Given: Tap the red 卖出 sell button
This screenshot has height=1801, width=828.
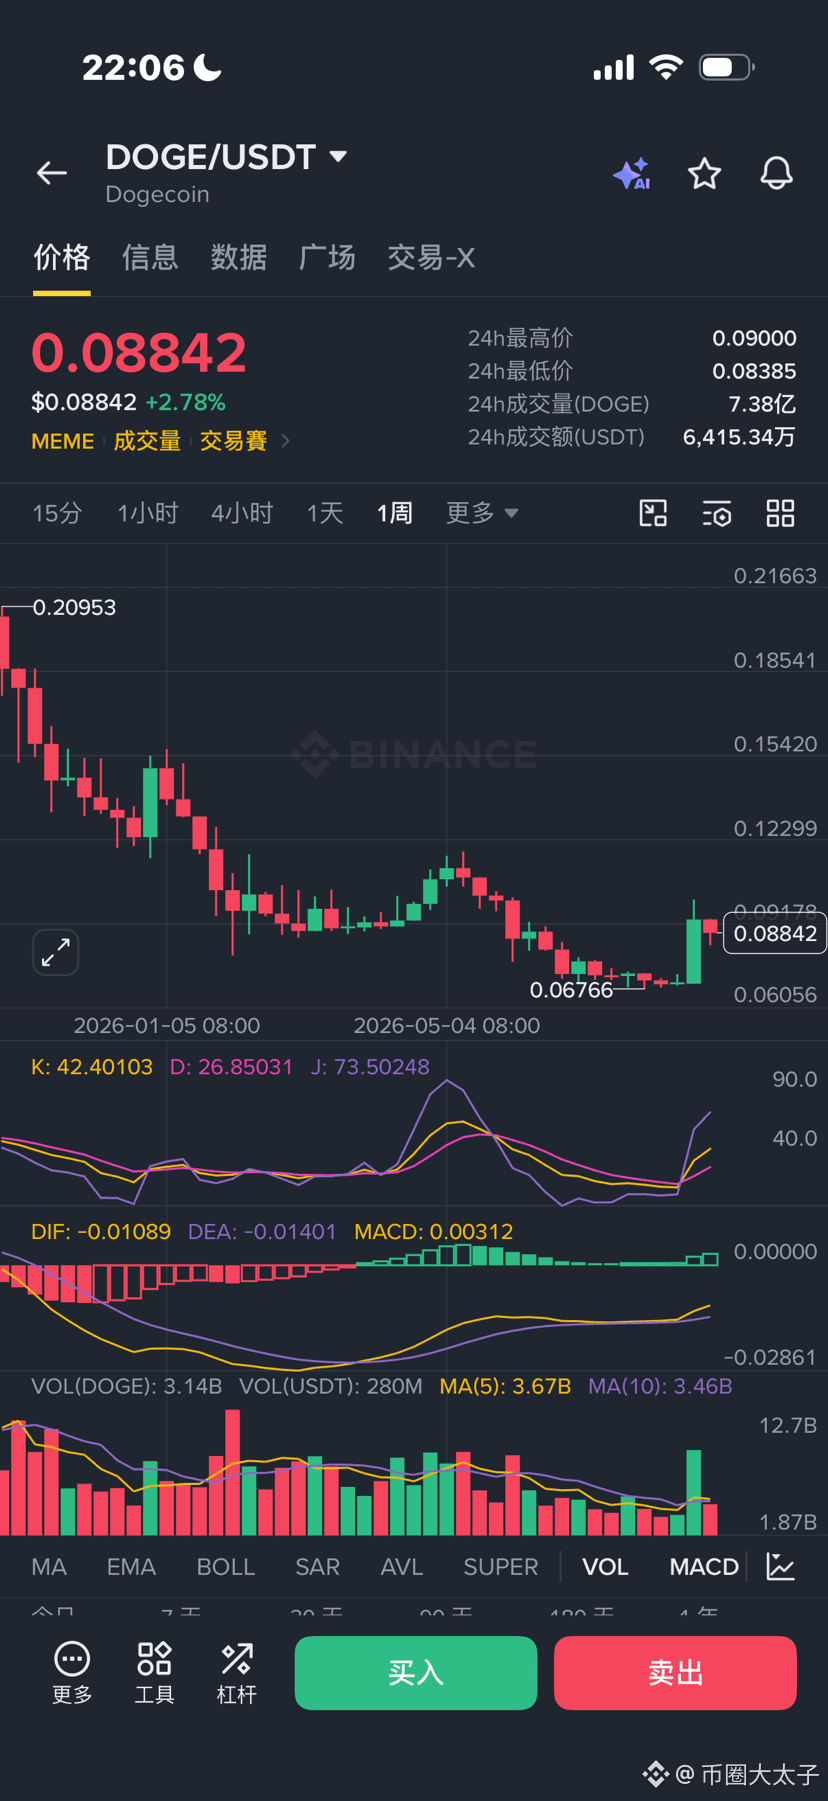Looking at the screenshot, I should [x=676, y=1673].
